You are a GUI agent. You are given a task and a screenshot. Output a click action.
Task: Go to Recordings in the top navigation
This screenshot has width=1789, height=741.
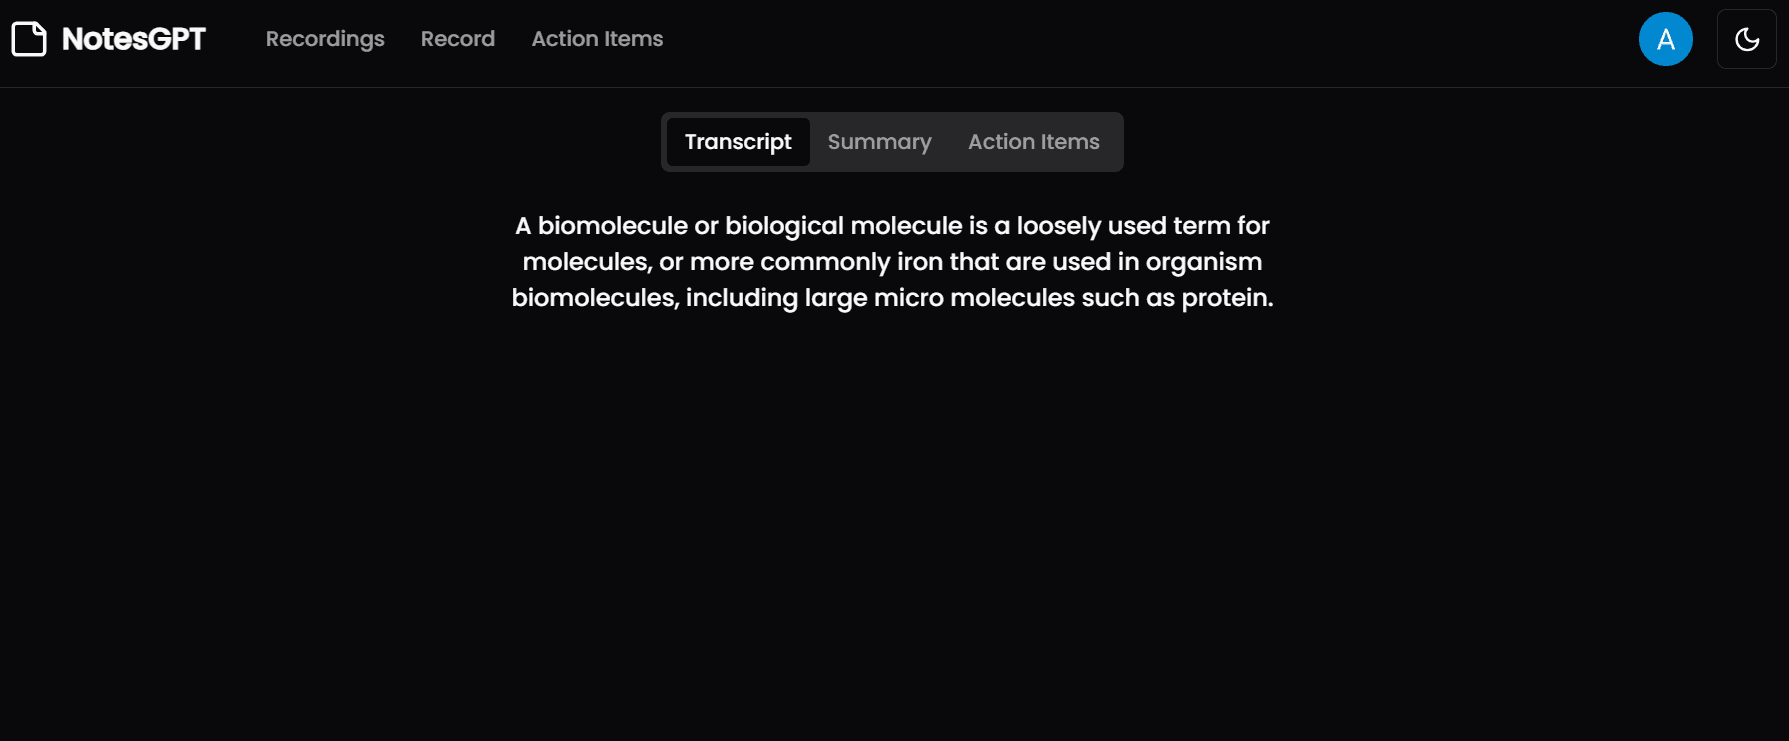325,39
